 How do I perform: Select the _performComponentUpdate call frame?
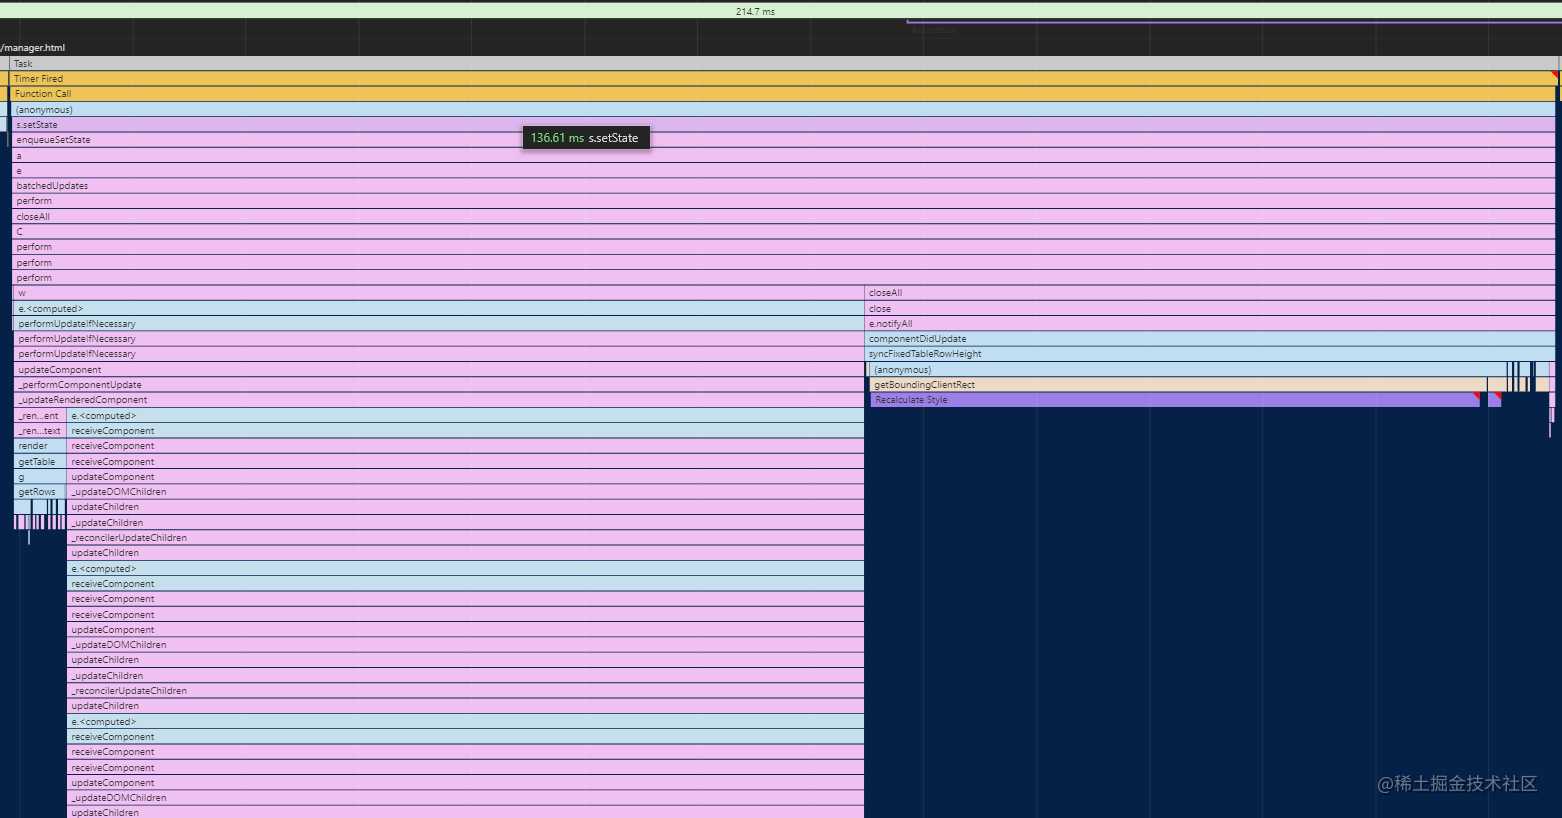439,385
